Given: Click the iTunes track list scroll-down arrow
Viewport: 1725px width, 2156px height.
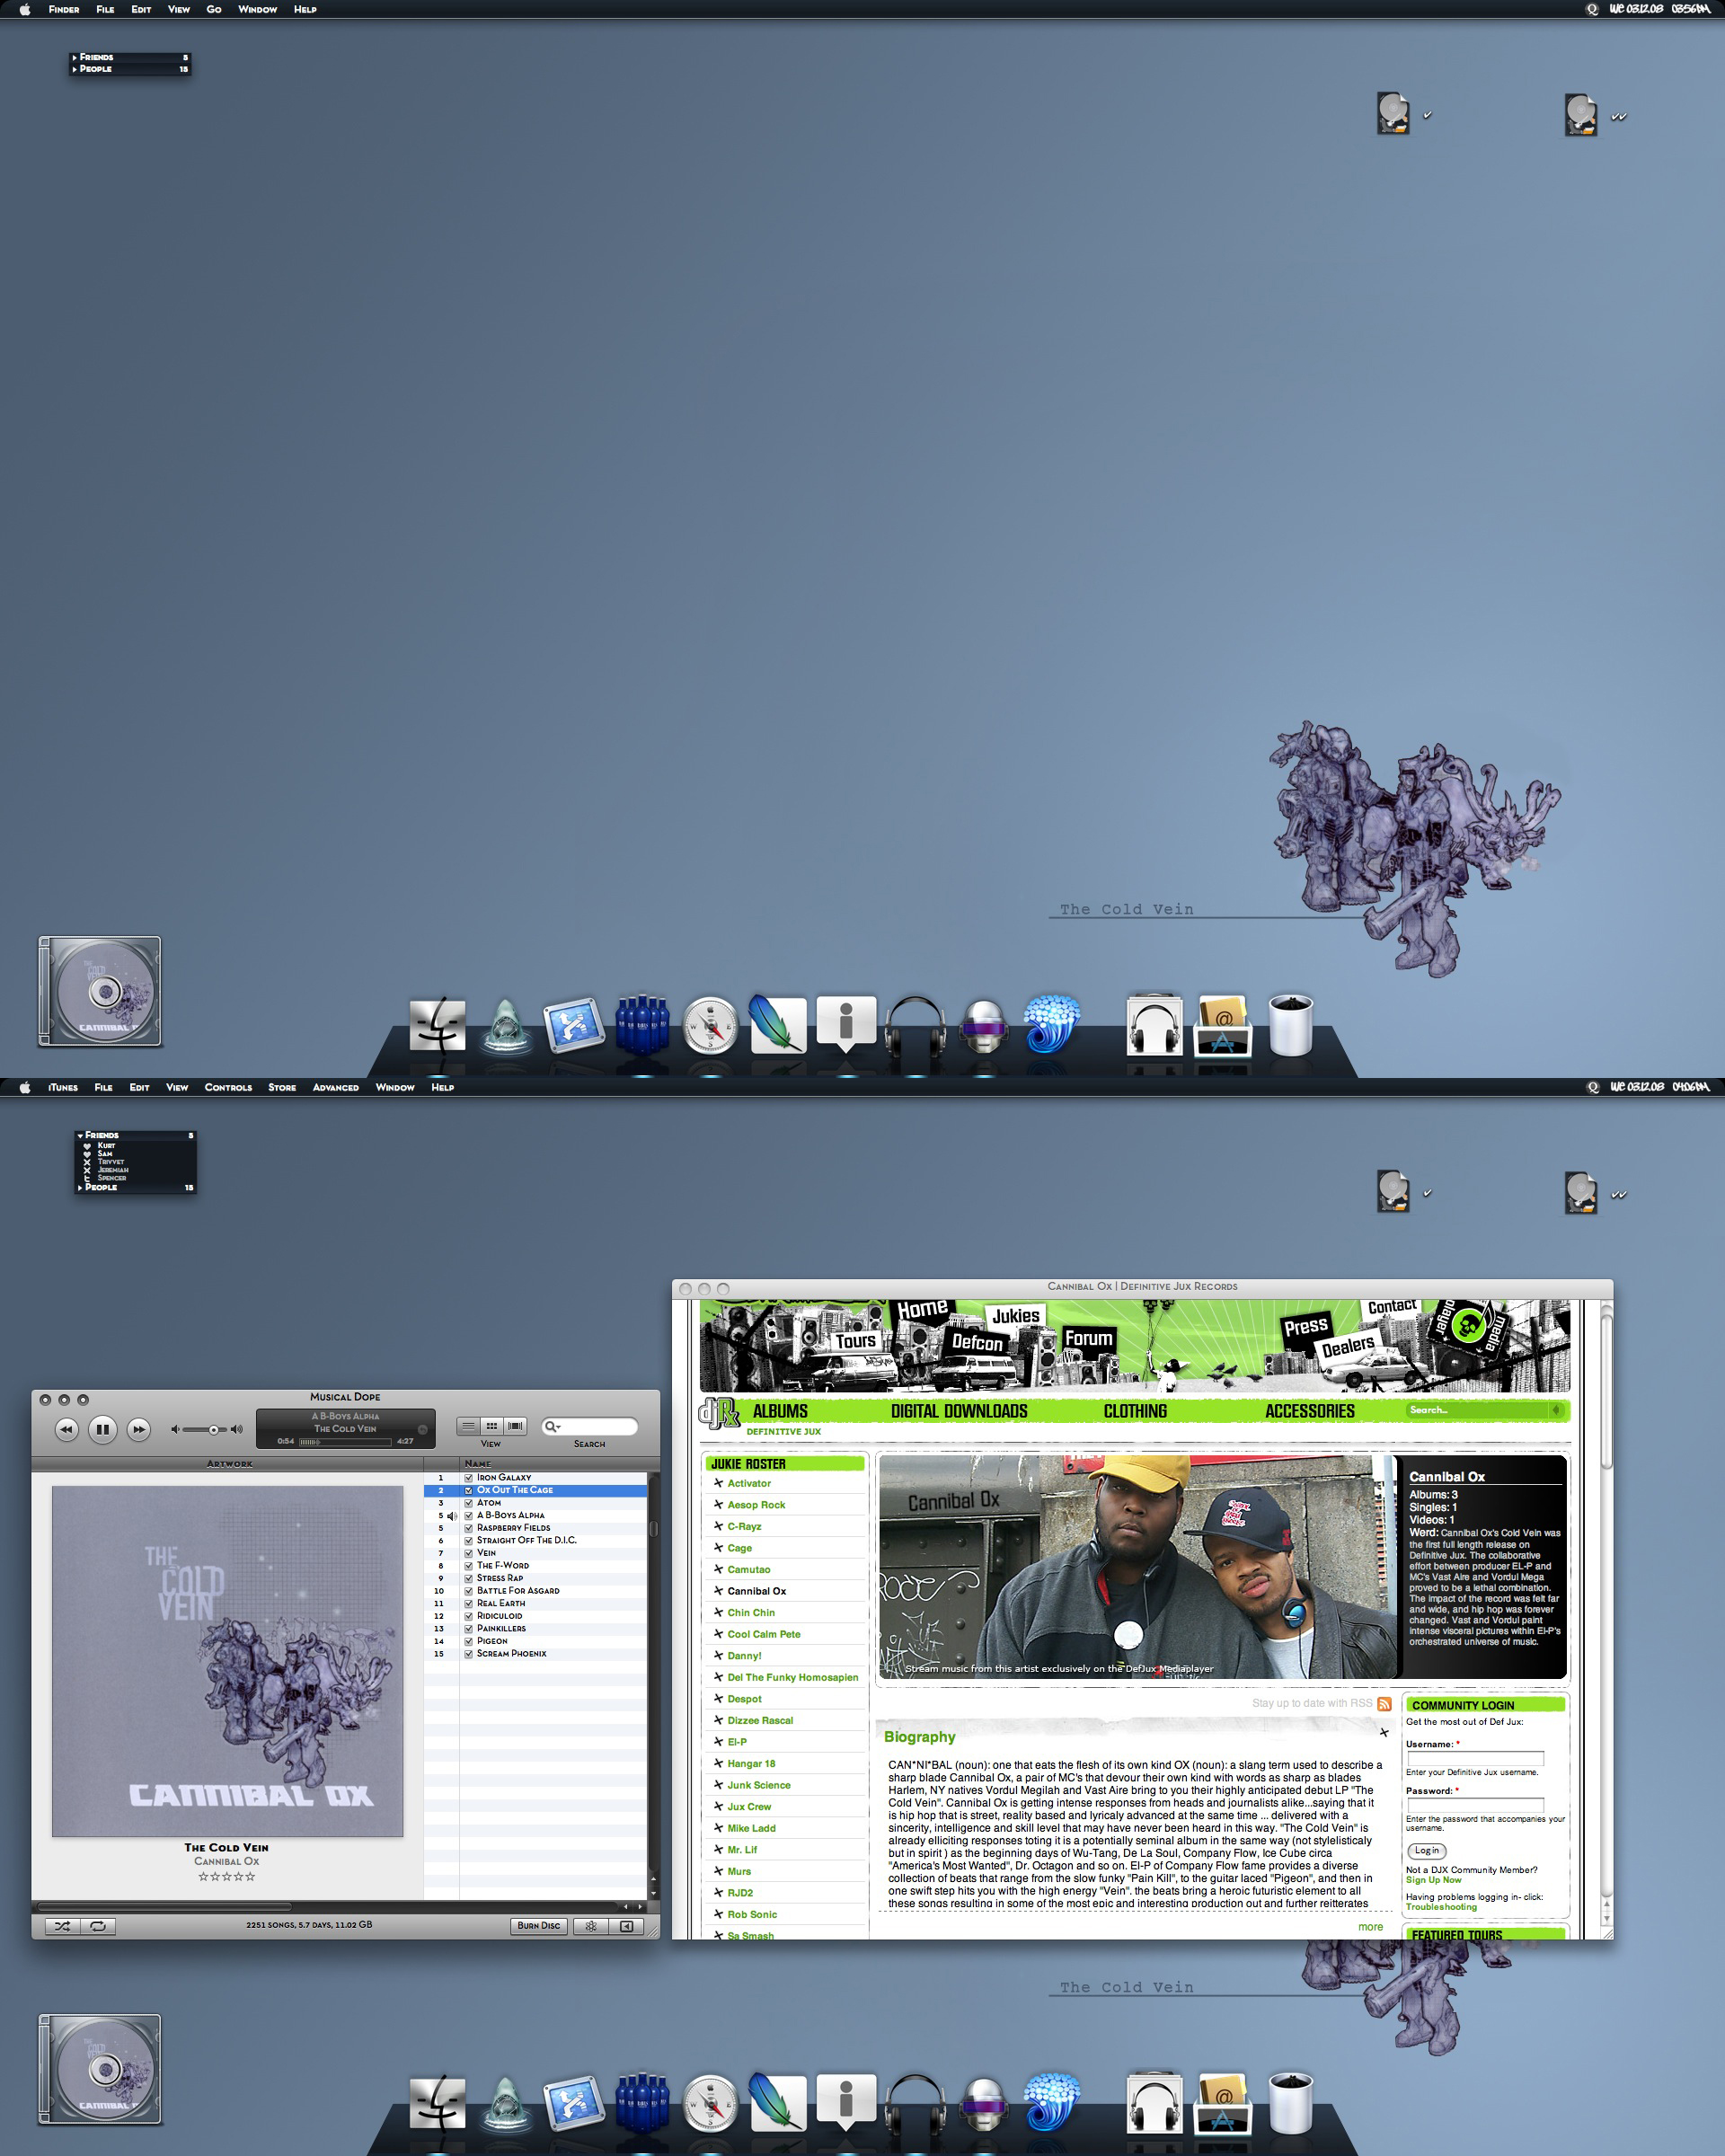Looking at the screenshot, I should [x=654, y=1893].
